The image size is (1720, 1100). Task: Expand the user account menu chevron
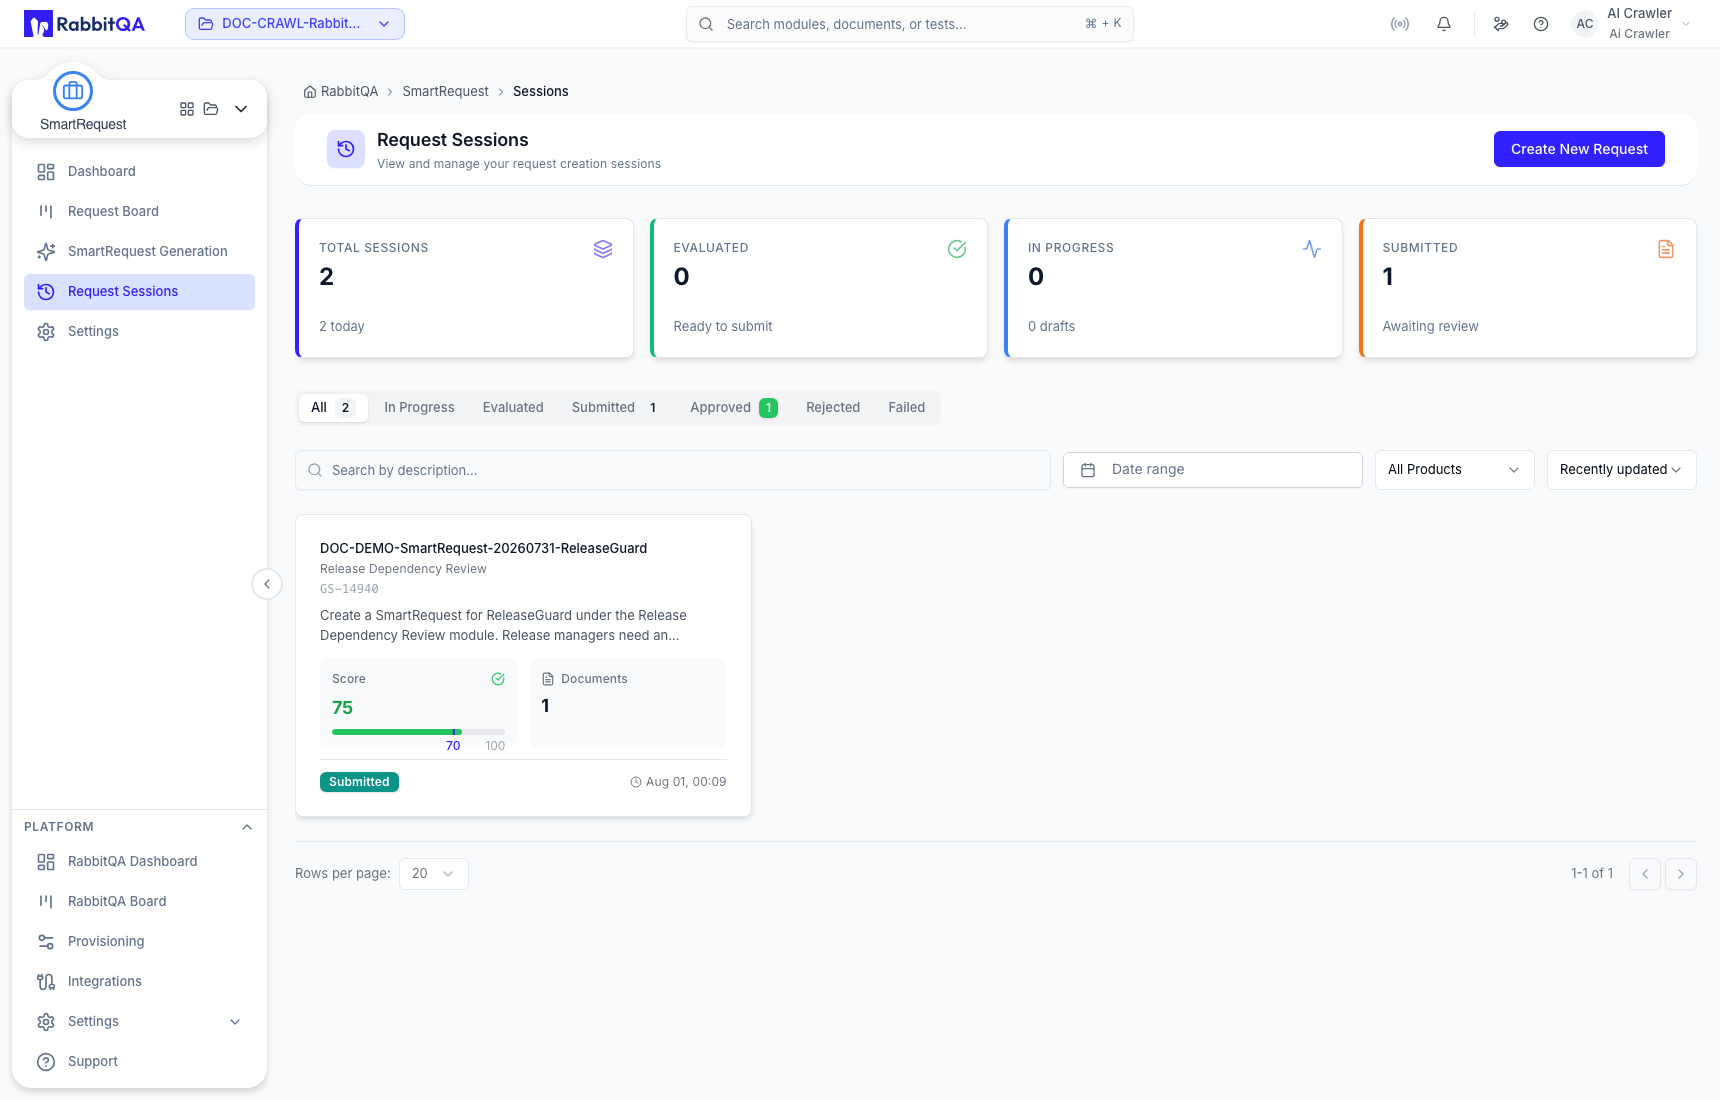tap(1686, 24)
